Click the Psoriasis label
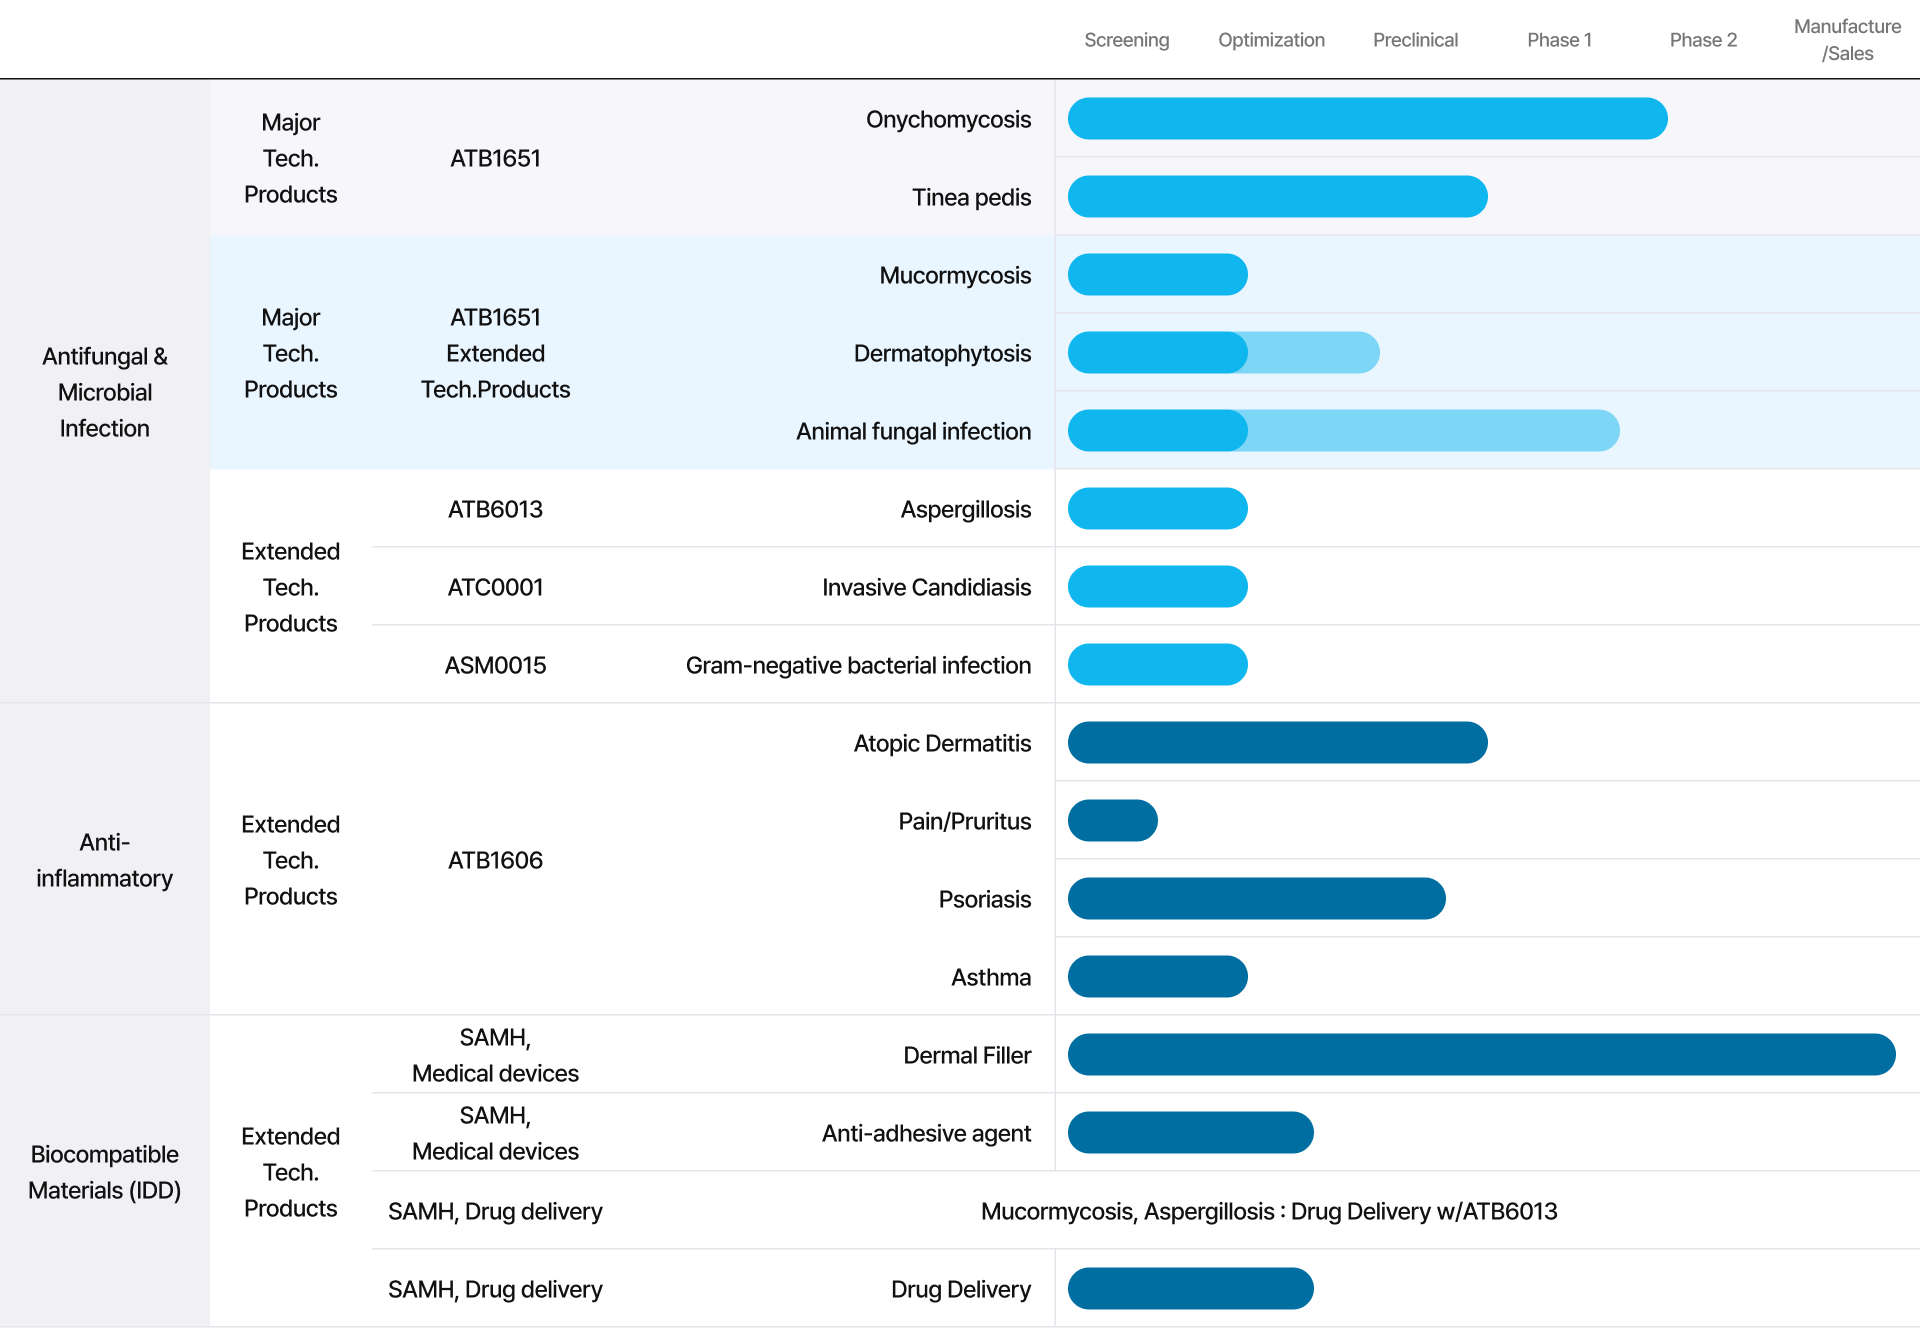Viewport: 1920px width, 1328px height. pos(984,900)
